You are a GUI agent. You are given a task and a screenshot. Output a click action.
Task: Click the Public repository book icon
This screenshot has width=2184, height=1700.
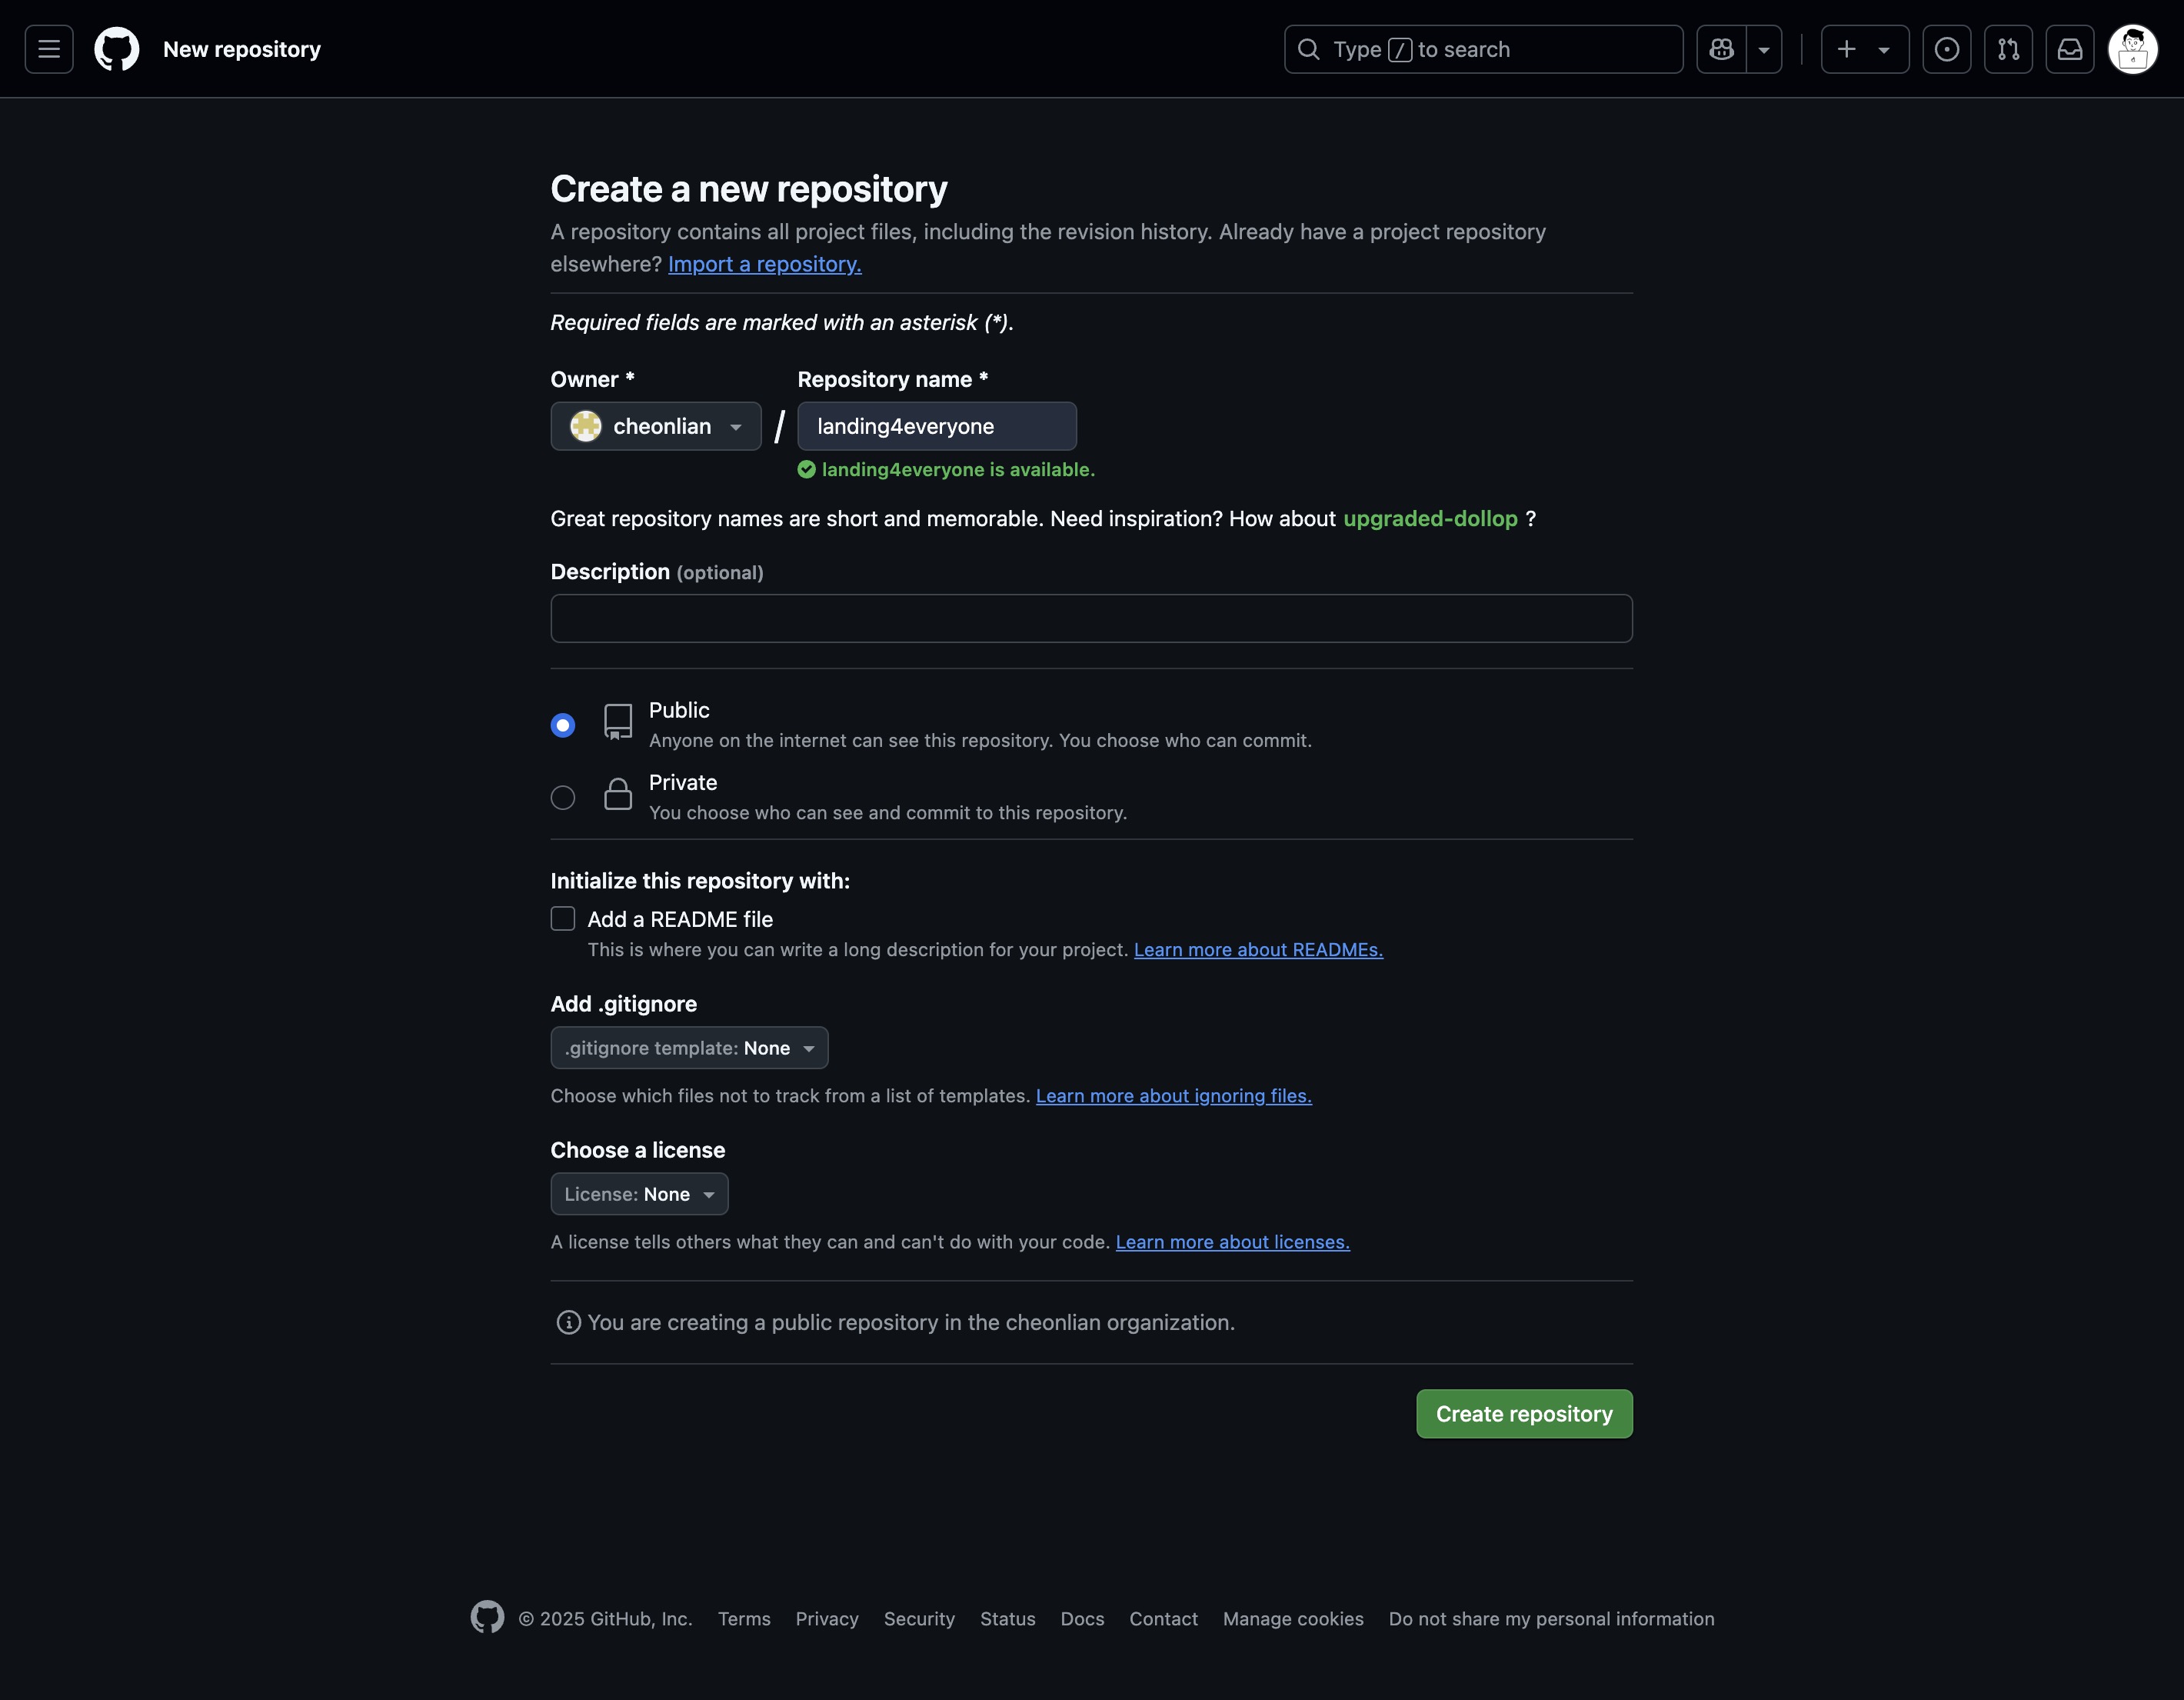(618, 722)
